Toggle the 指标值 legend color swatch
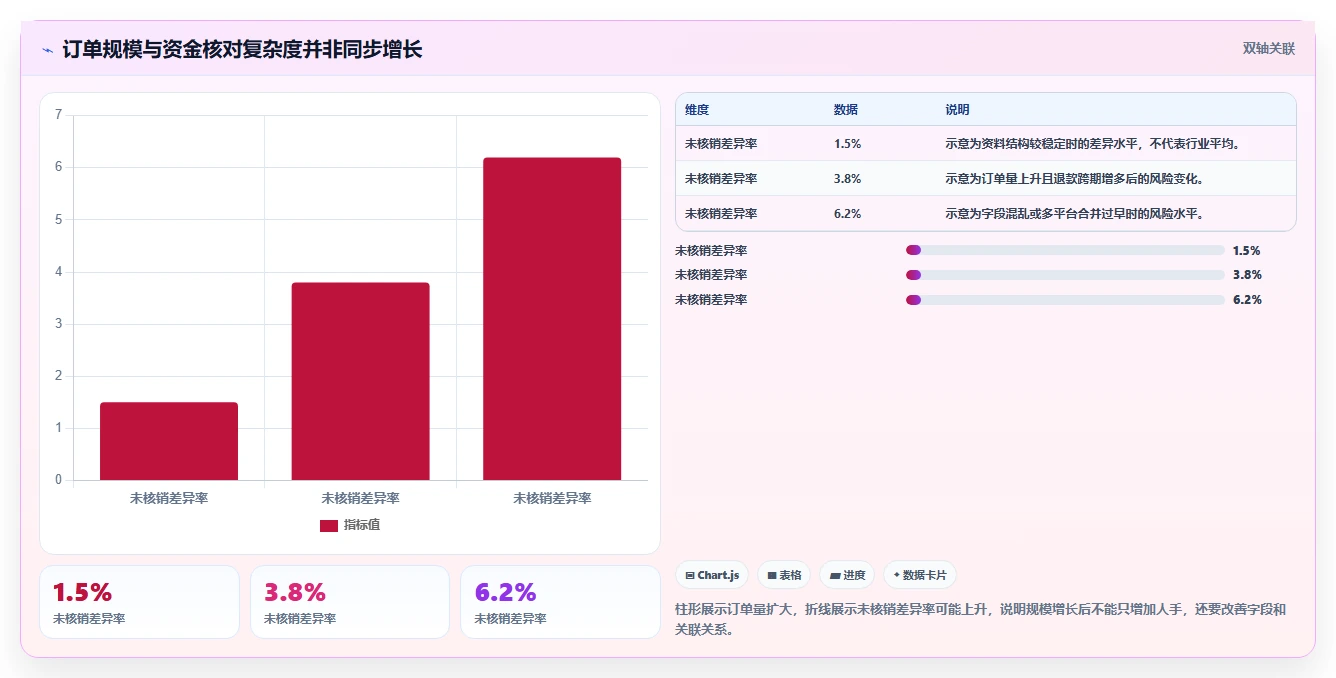Image resolution: width=1336 pixels, height=678 pixels. 329,526
